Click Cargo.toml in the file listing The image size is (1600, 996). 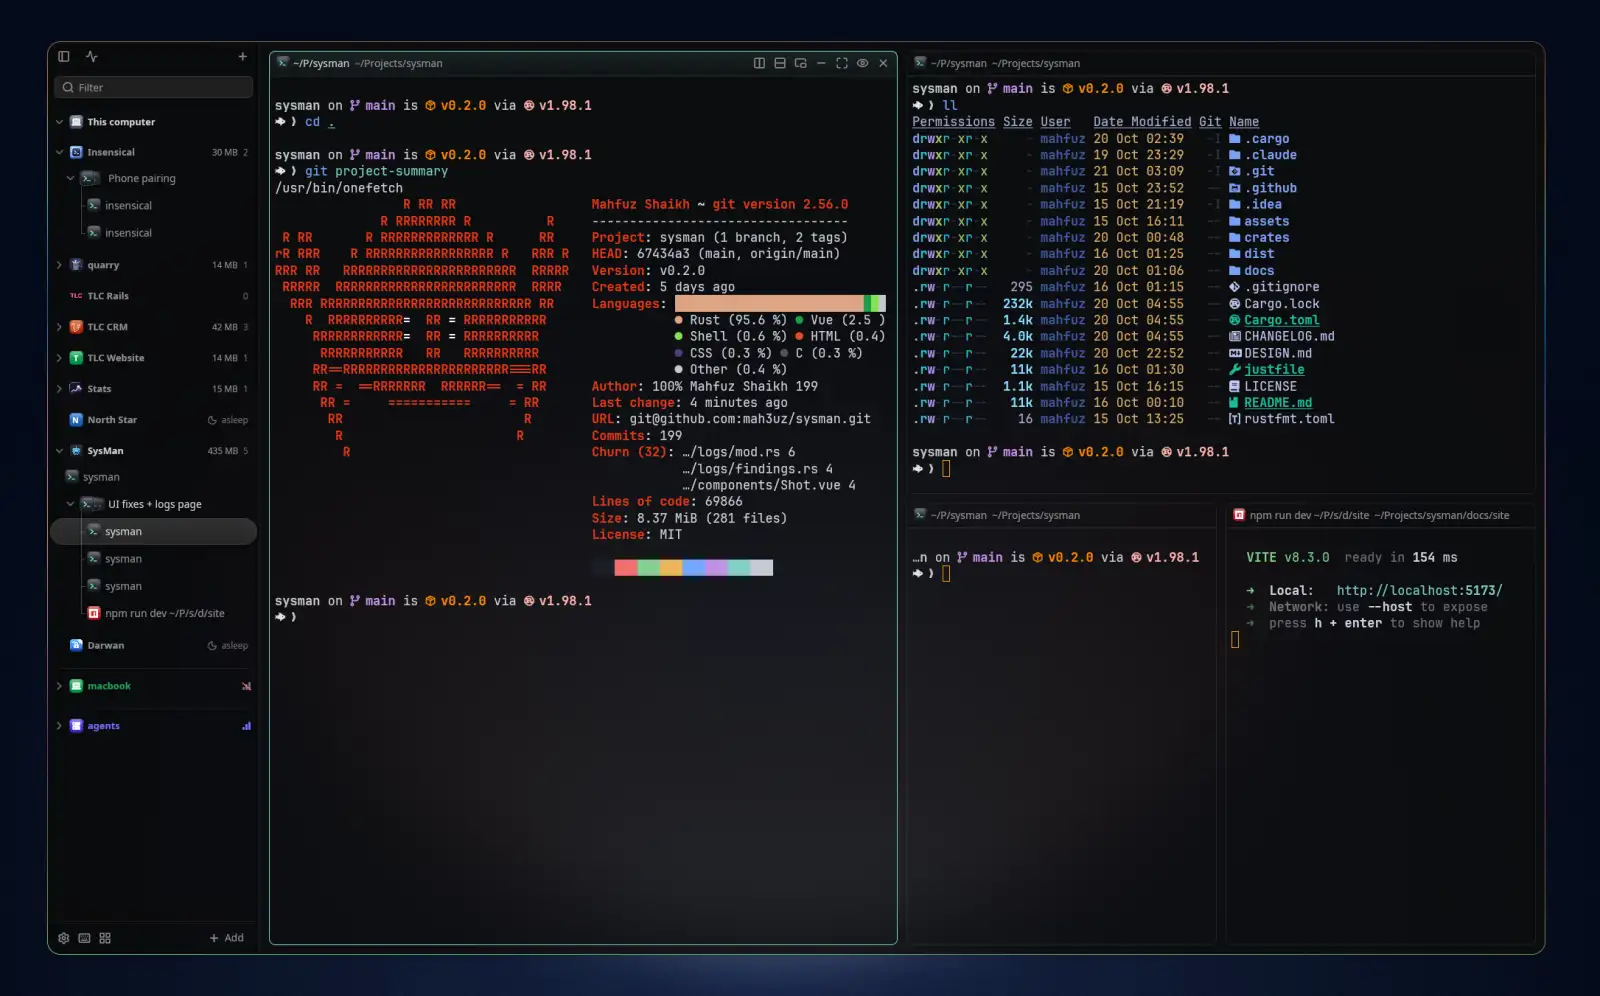point(1281,320)
